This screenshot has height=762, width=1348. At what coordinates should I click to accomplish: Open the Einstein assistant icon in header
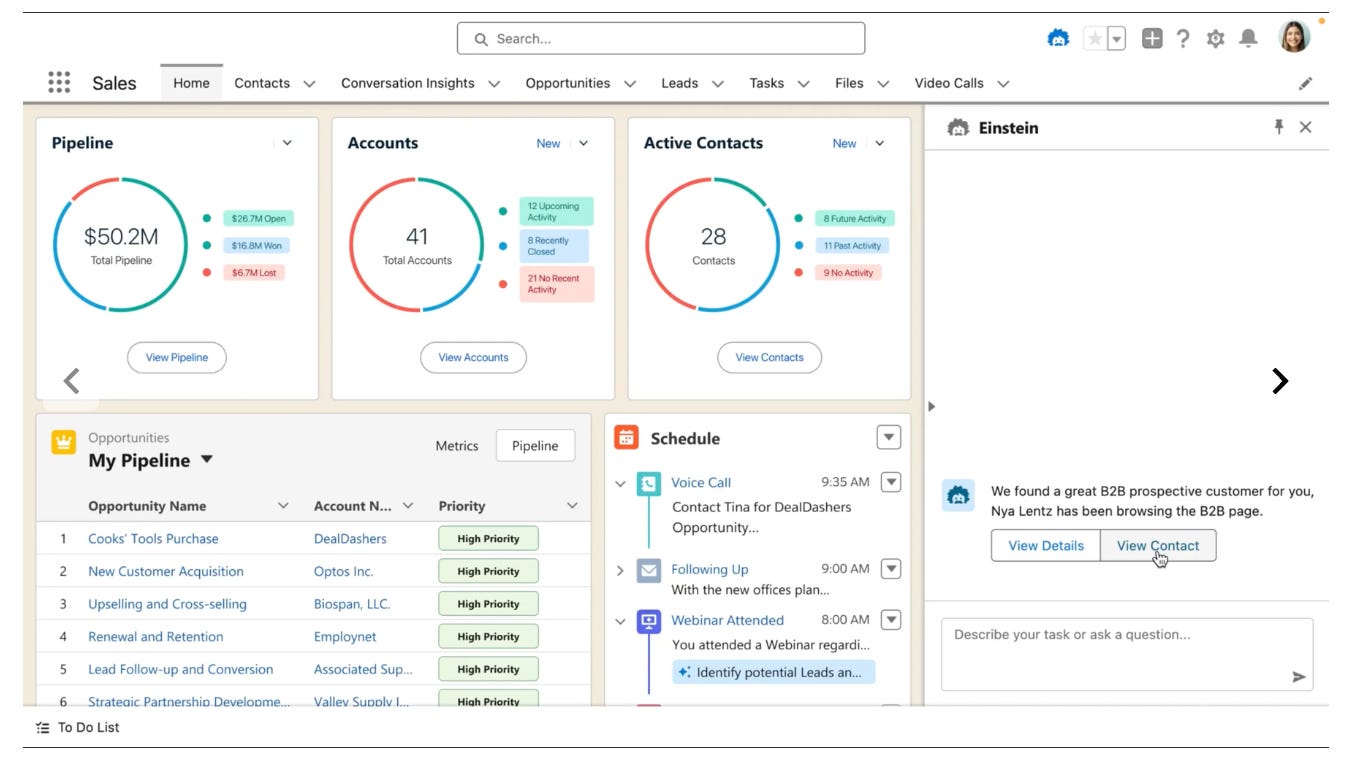point(1058,38)
